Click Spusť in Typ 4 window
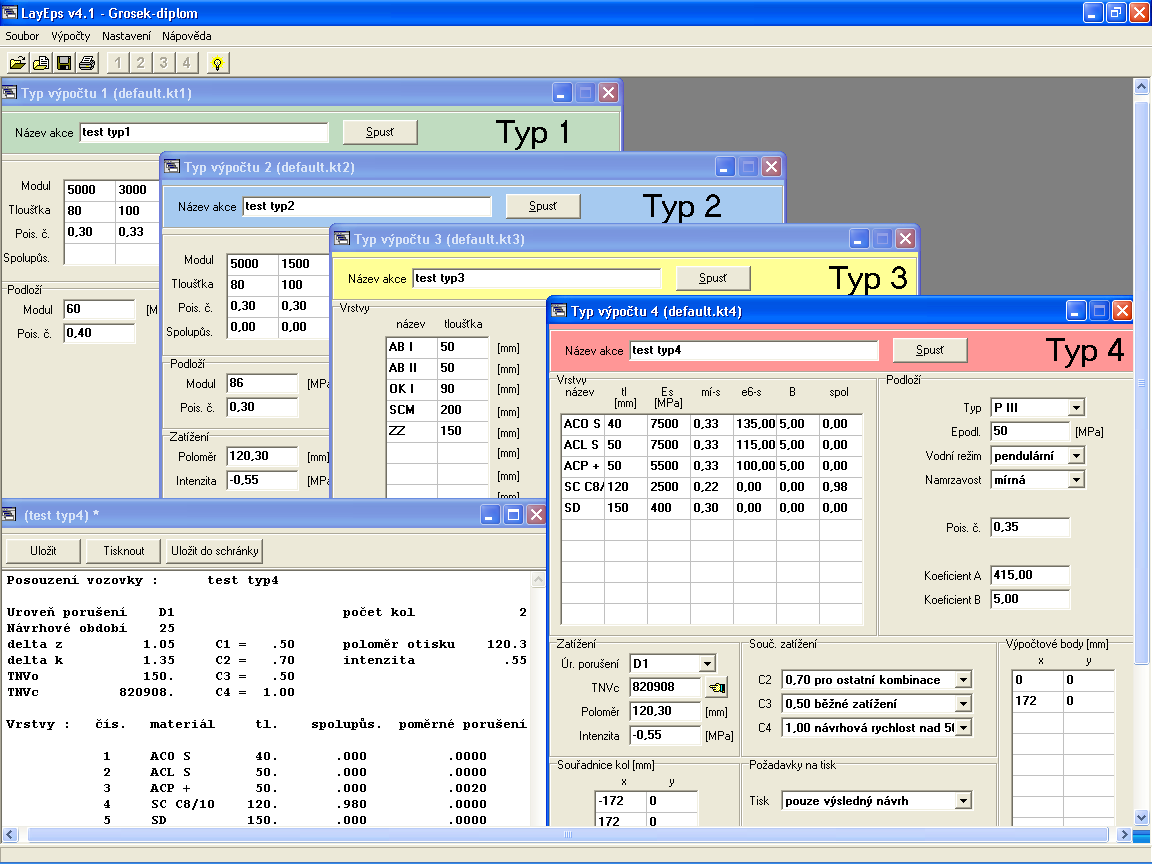The height and width of the screenshot is (864, 1152). click(929, 350)
